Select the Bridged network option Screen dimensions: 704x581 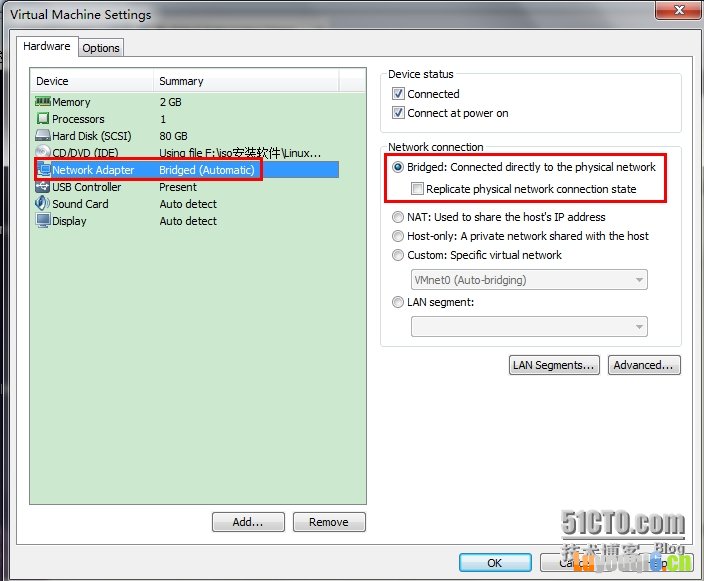click(398, 167)
